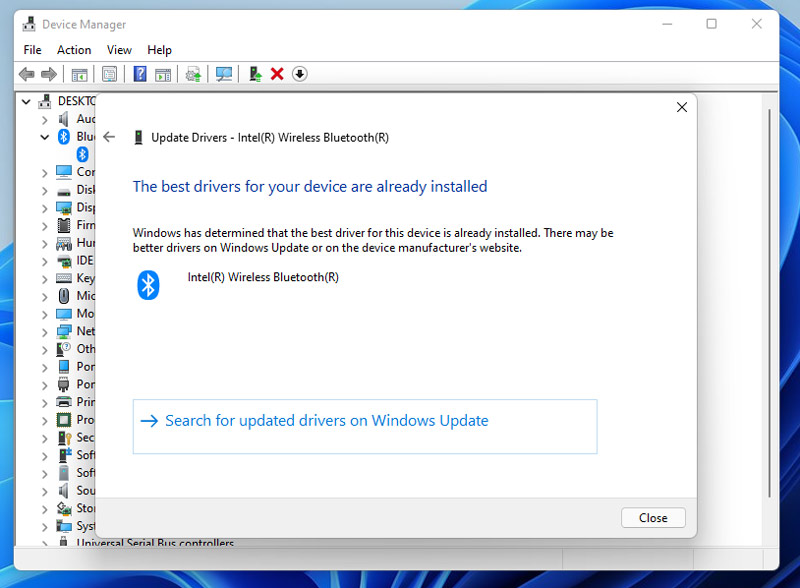Click the update driver toolbar icon
Image resolution: width=800 pixels, height=588 pixels.
point(193,74)
